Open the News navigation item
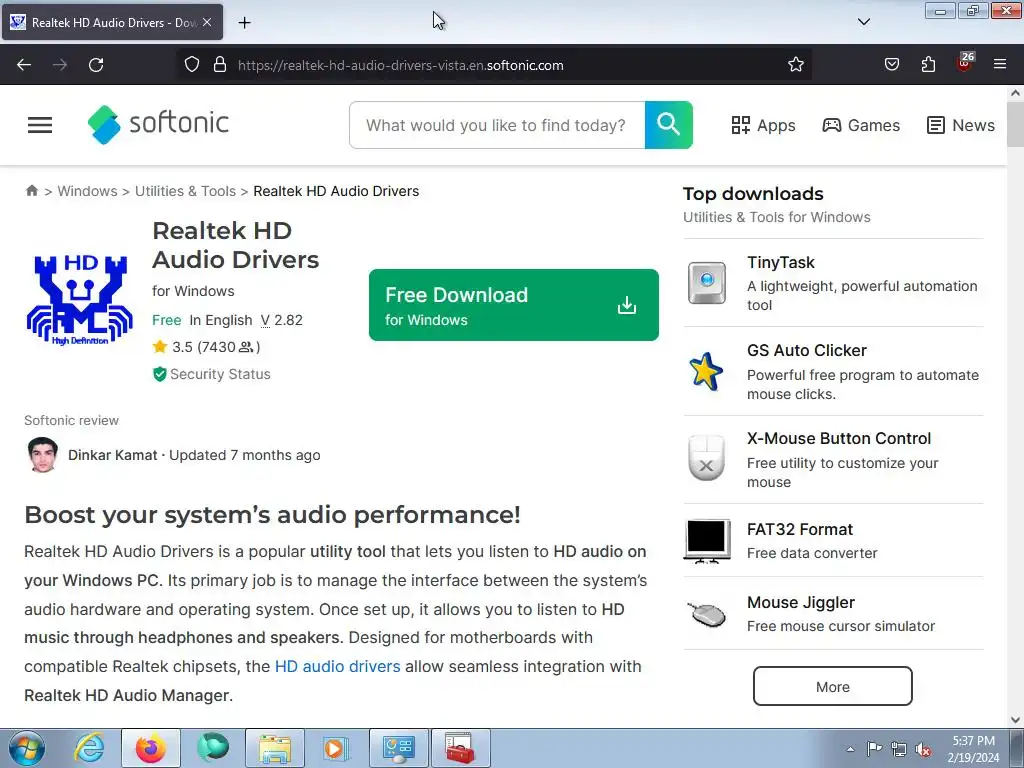This screenshot has width=1024, height=768. [961, 125]
